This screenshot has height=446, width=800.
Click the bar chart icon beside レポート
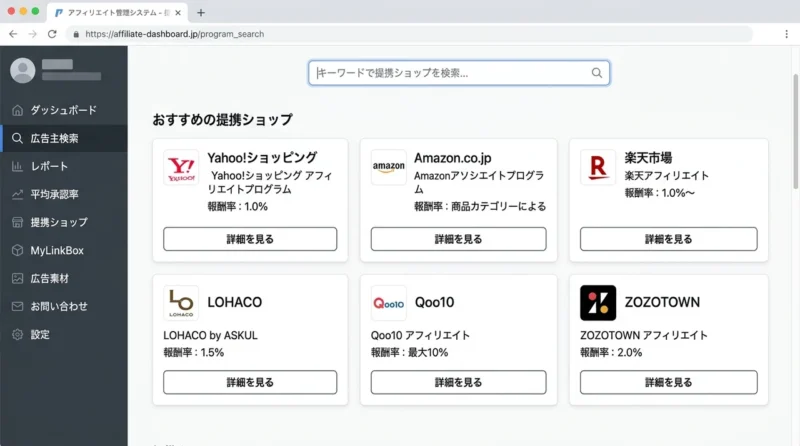(x=17, y=166)
